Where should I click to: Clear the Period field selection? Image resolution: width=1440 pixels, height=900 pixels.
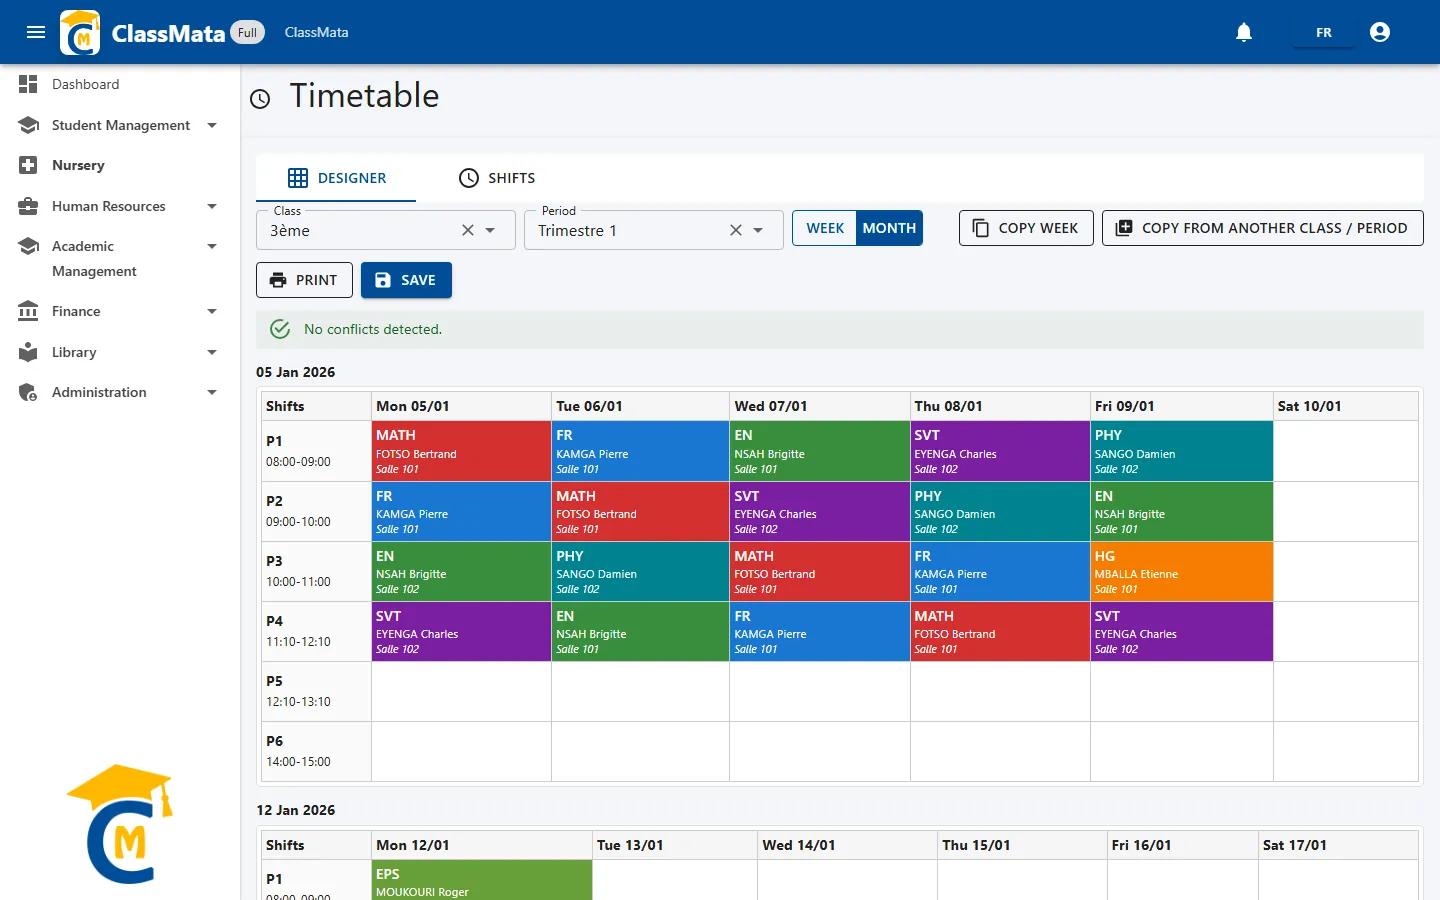click(735, 230)
